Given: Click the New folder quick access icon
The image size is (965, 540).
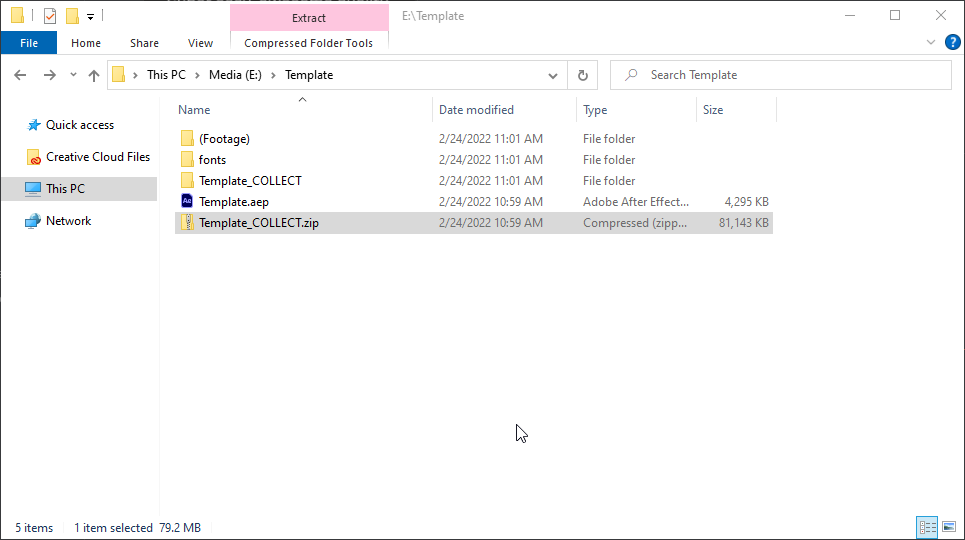Looking at the screenshot, I should 72,16.
